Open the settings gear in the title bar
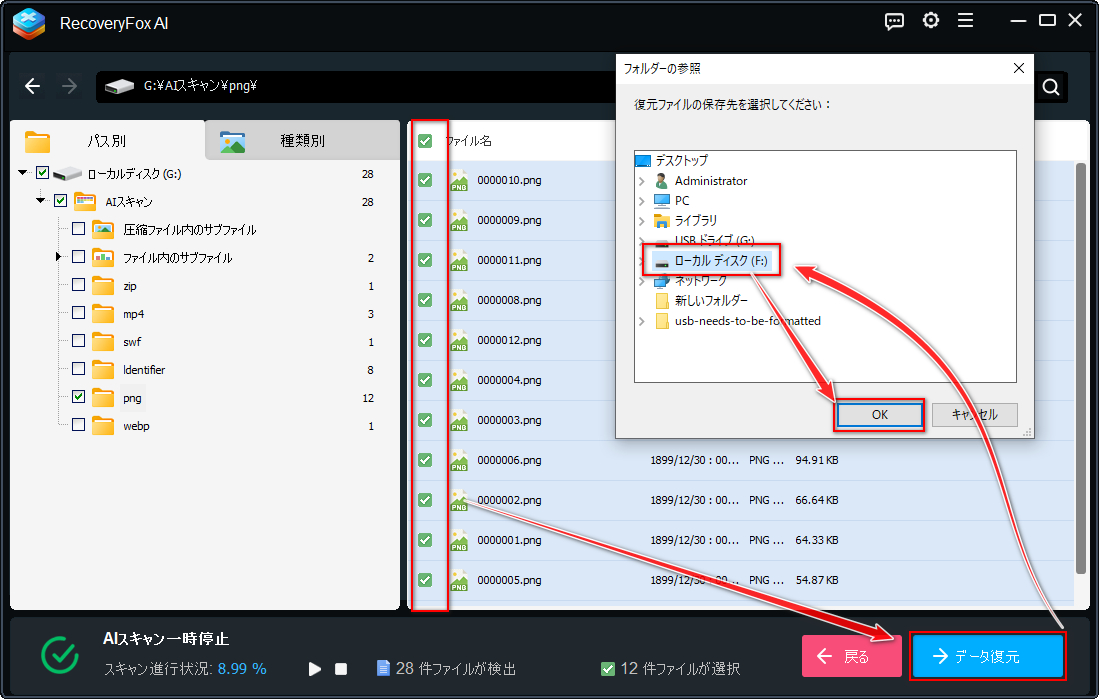Screen dimensions: 1099x699 [x=931, y=20]
